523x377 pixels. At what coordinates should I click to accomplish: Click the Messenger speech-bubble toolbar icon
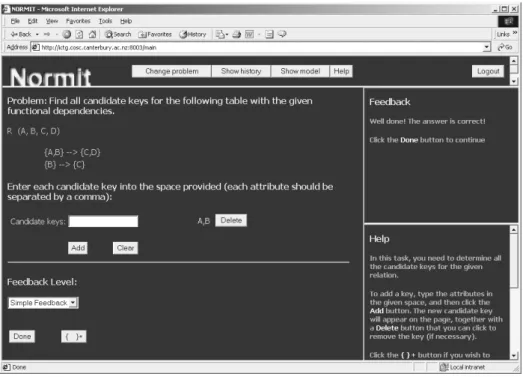[x=282, y=34]
